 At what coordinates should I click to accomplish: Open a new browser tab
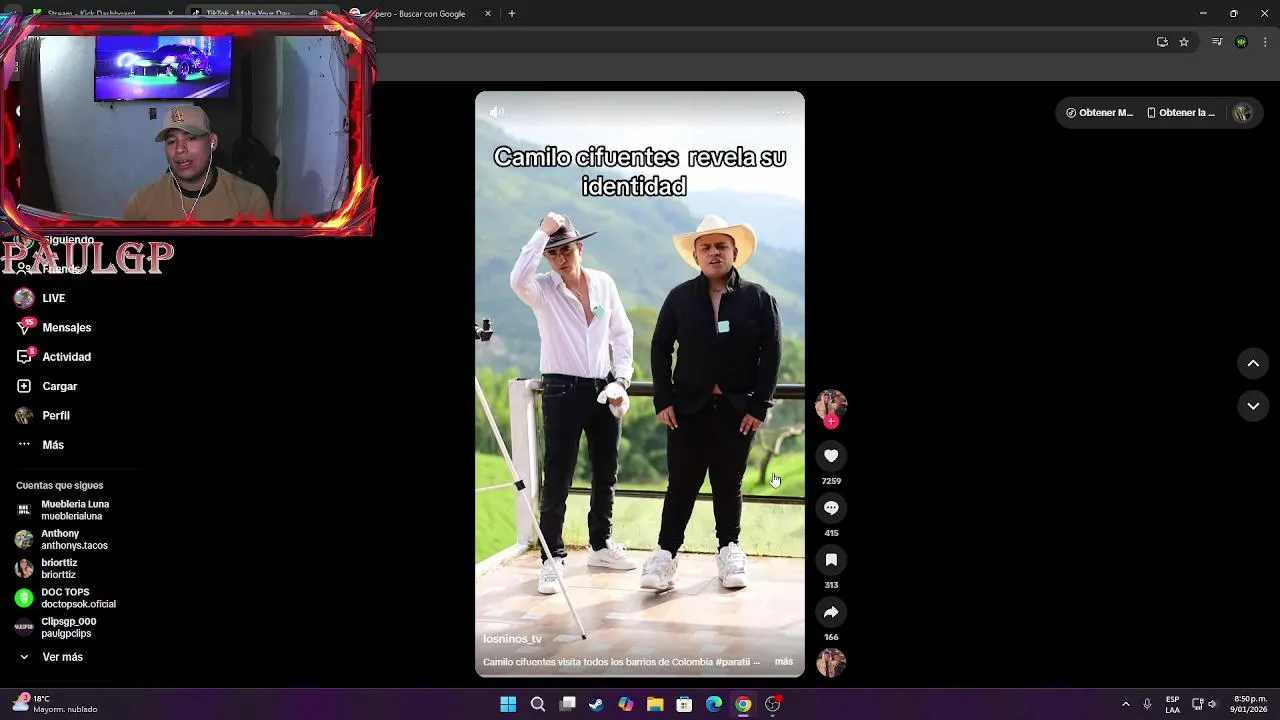(x=512, y=14)
